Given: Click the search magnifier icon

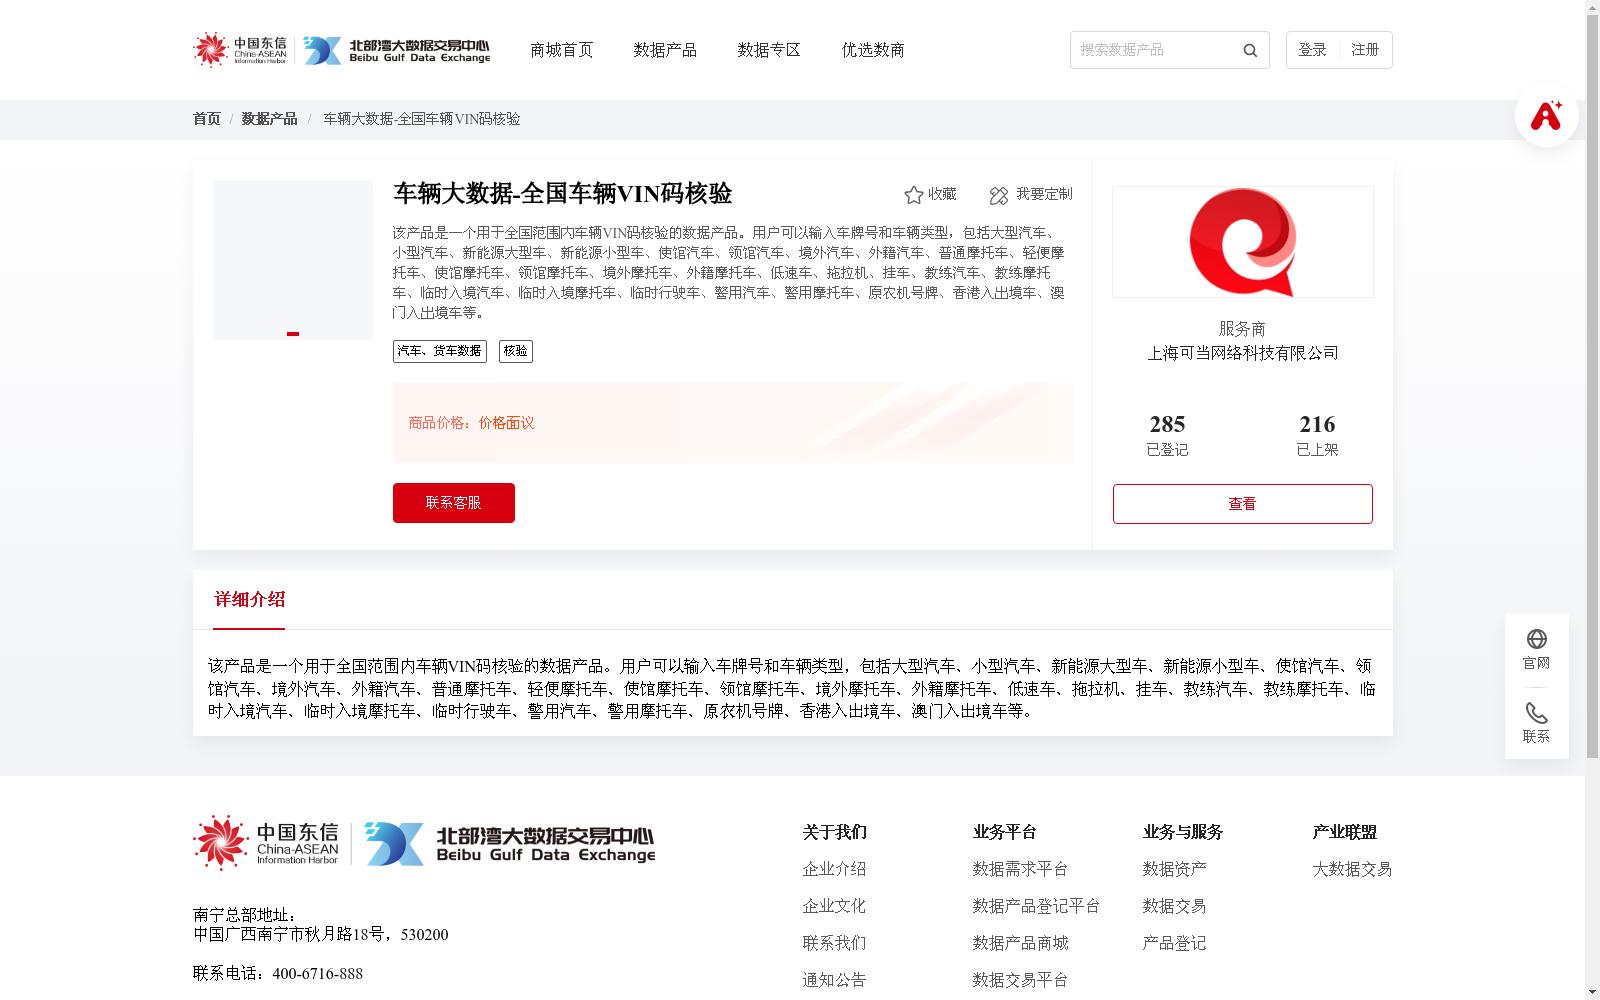Looking at the screenshot, I should click(1250, 50).
